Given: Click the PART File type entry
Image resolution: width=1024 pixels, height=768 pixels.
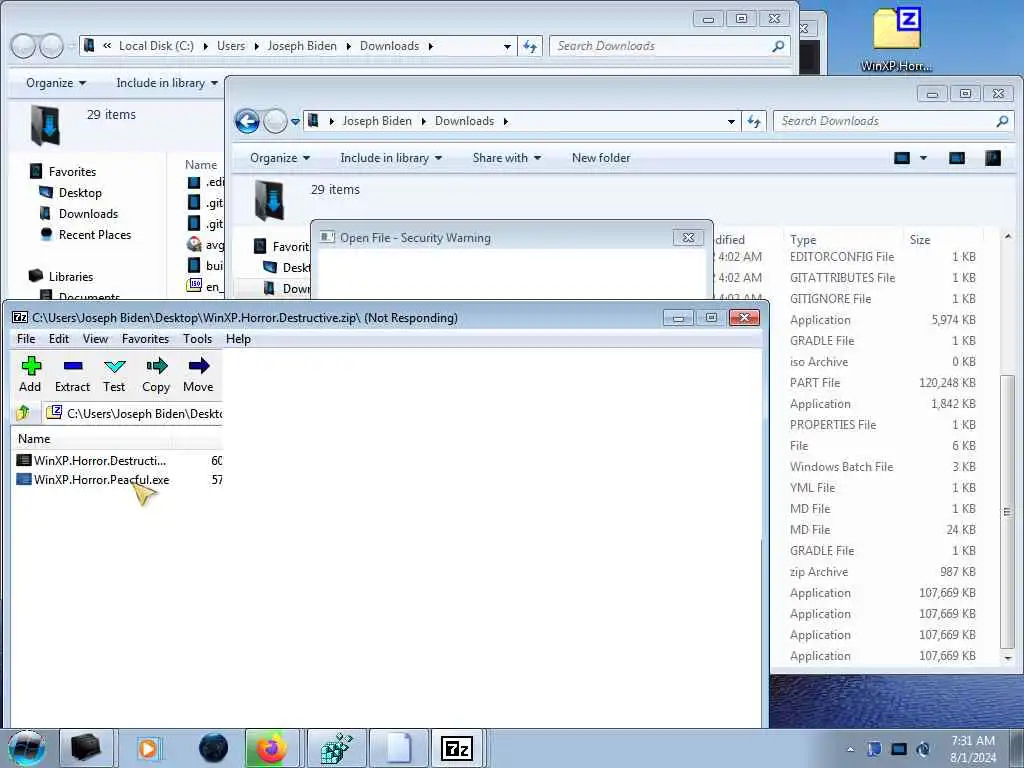Looking at the screenshot, I should click(x=814, y=383).
